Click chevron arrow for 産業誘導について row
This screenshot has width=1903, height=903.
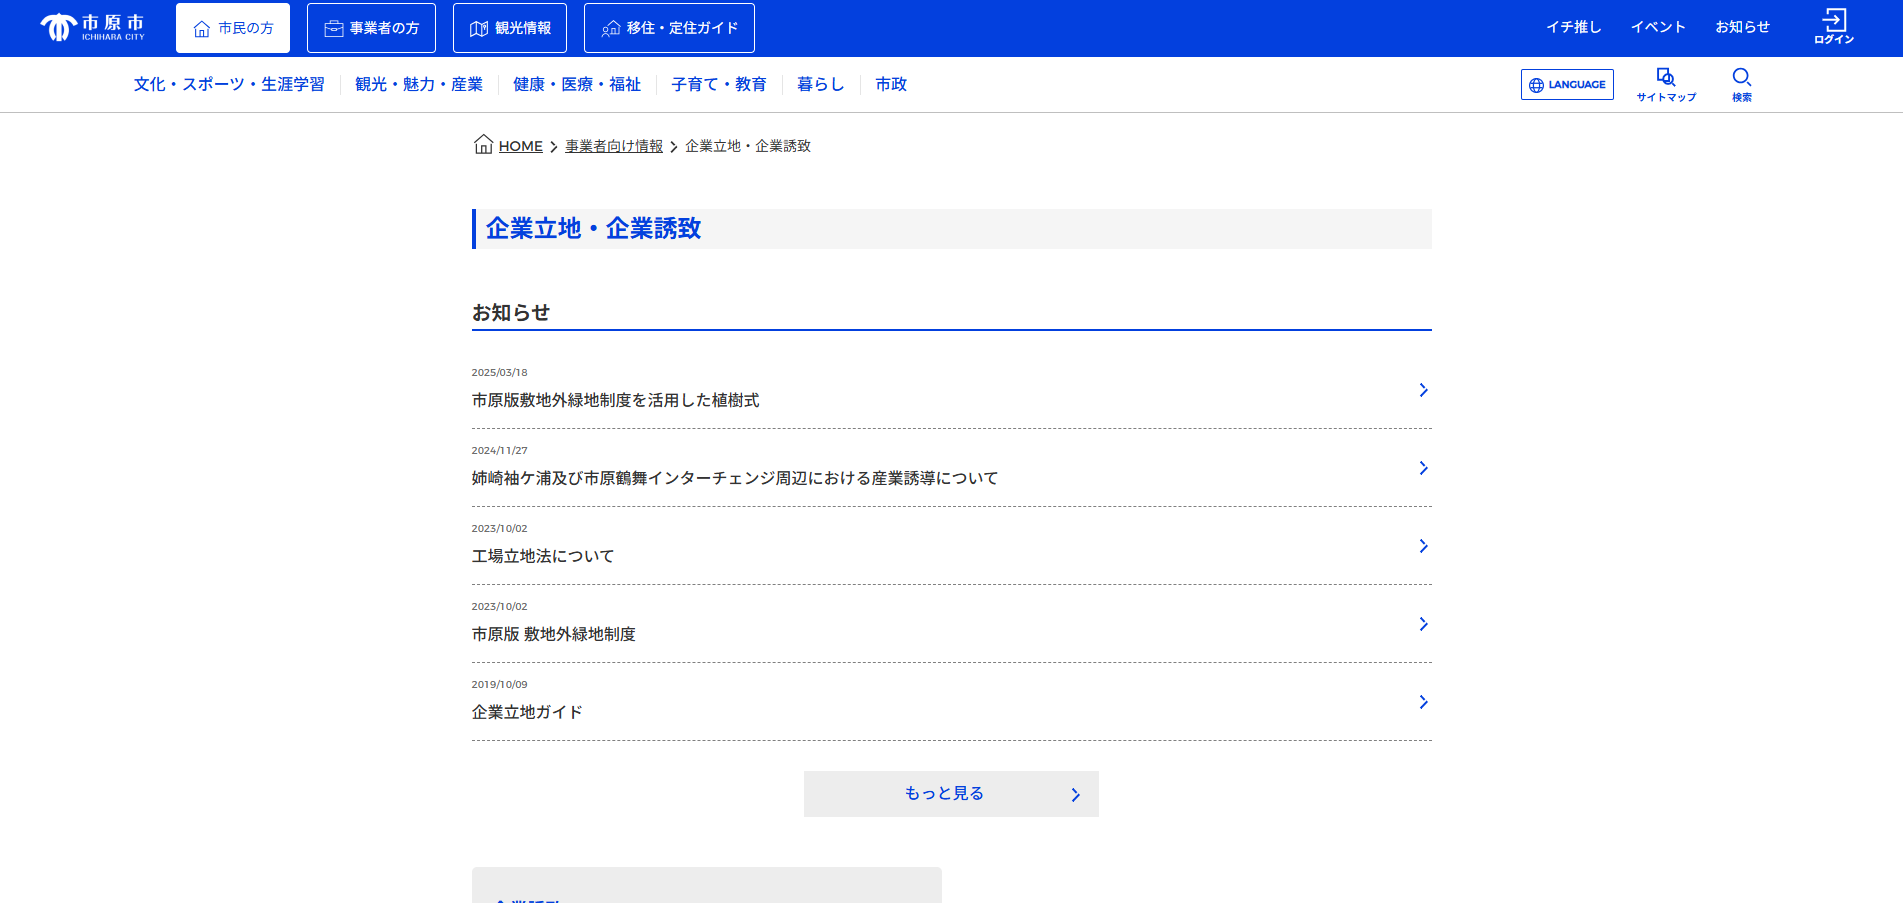[1423, 468]
